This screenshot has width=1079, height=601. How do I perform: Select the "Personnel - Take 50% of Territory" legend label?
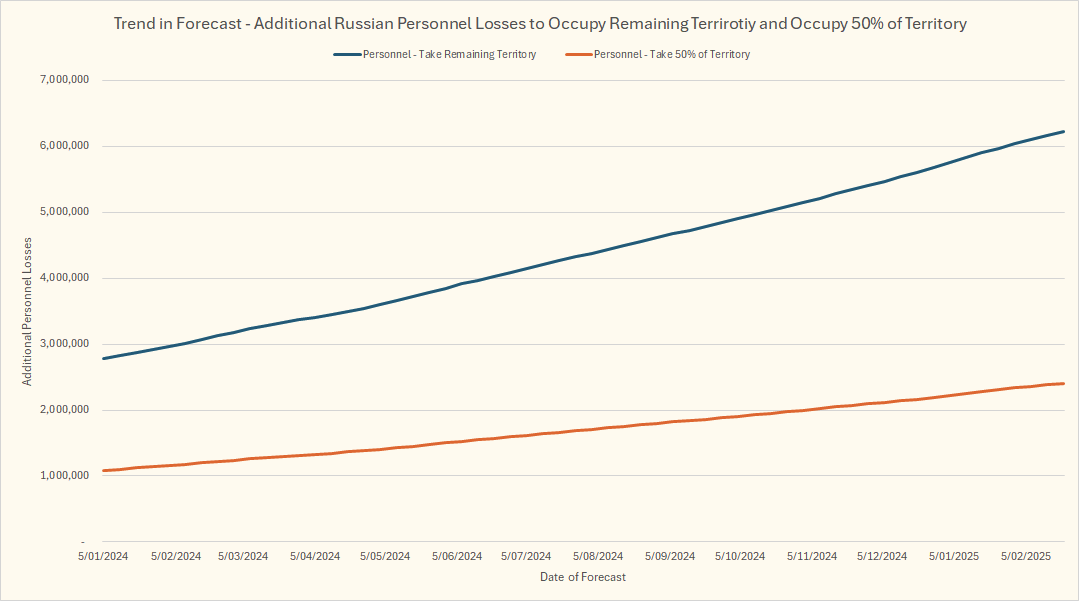pos(671,55)
